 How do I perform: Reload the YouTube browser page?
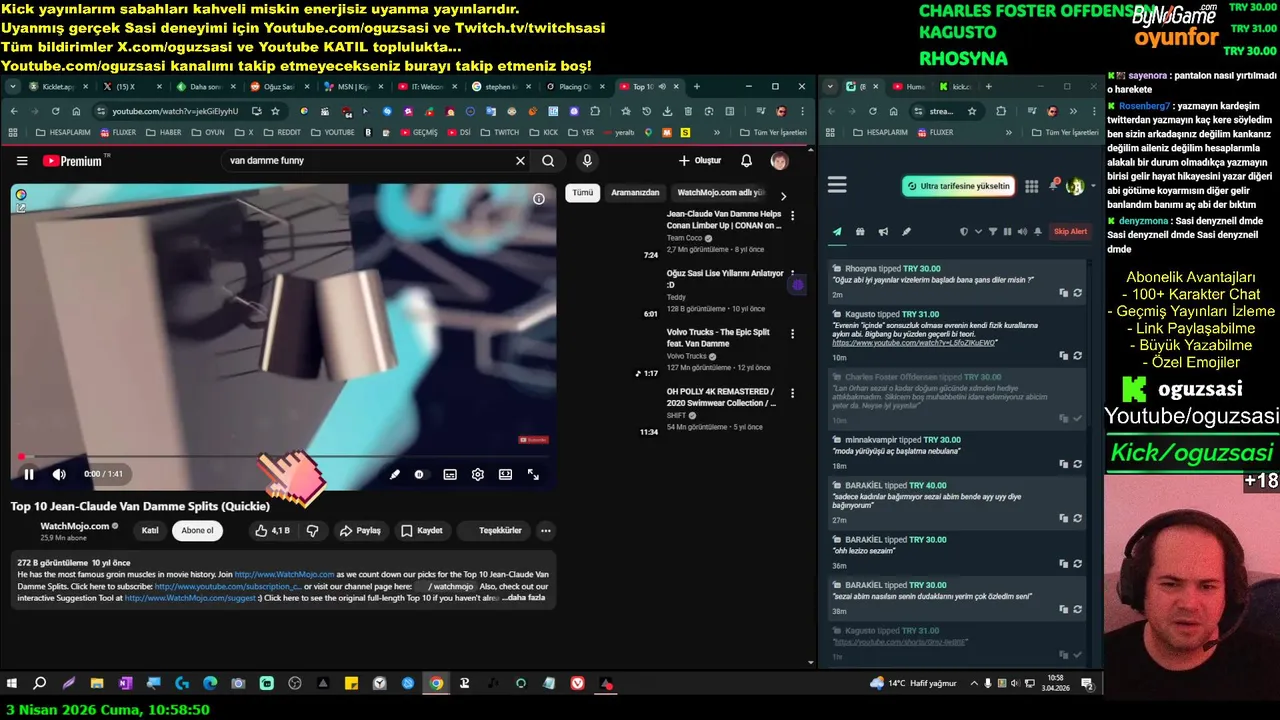55,111
